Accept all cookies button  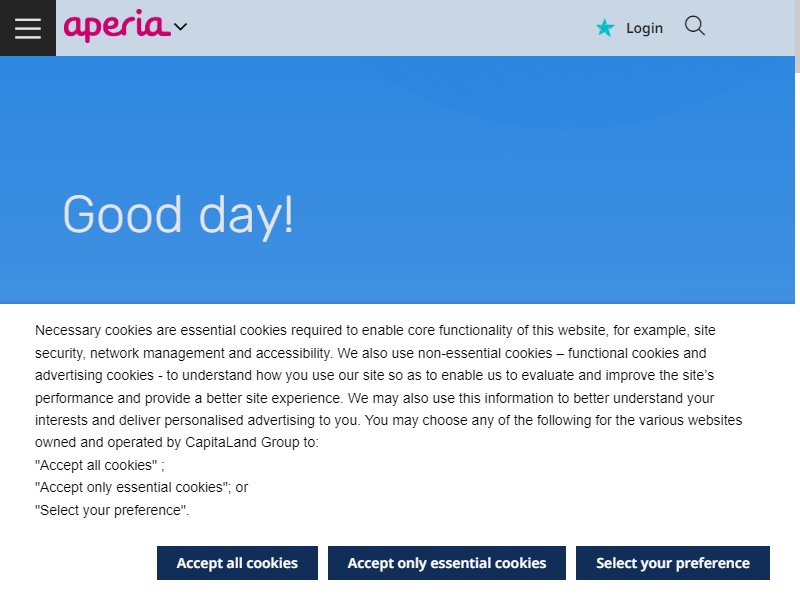click(x=237, y=563)
